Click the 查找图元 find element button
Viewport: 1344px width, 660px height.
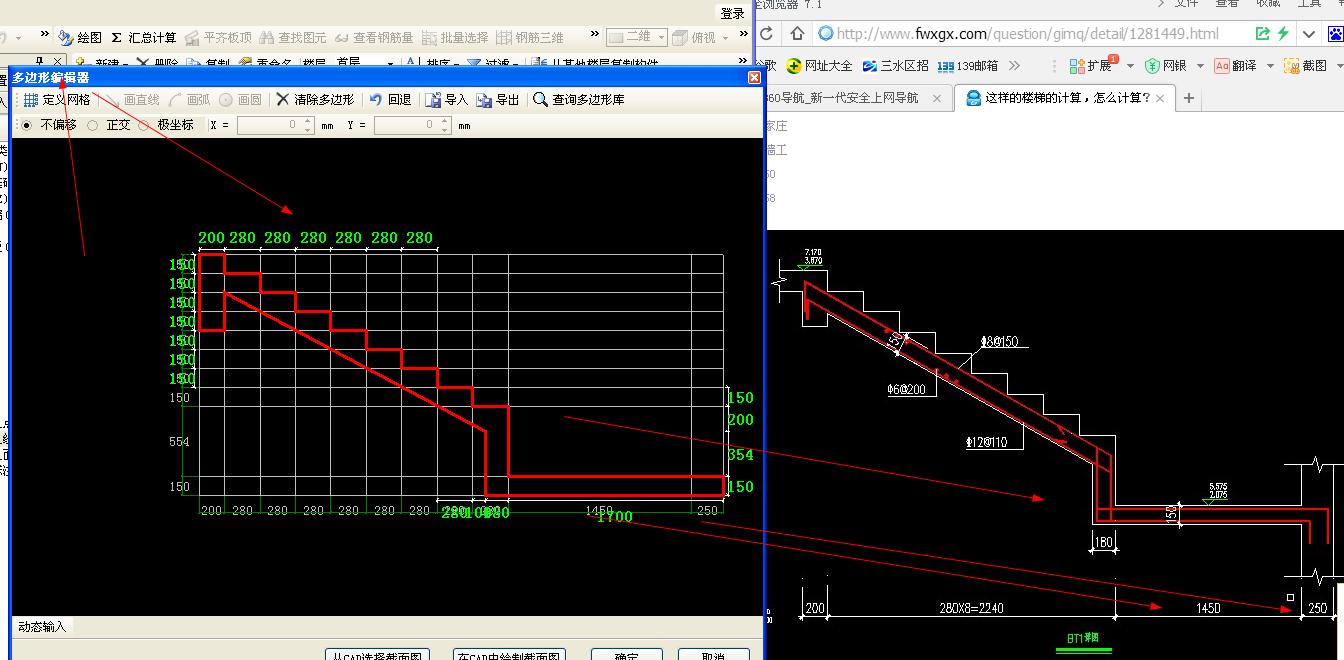click(293, 38)
